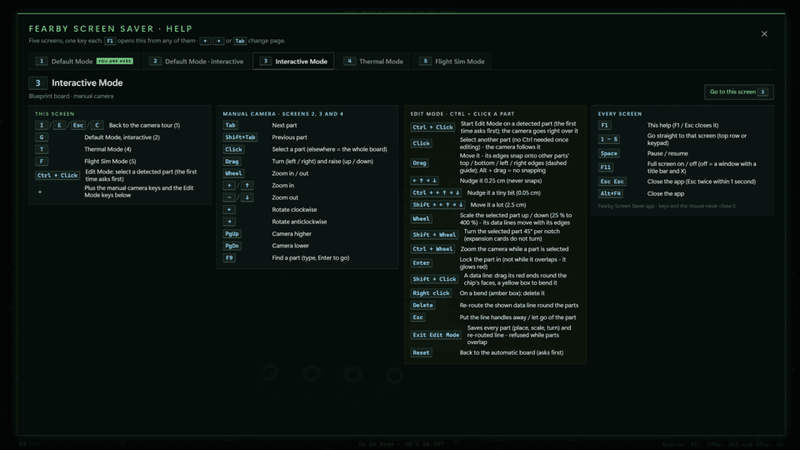Open the Thermal Mode tab
The image size is (800, 450).
tap(373, 61)
